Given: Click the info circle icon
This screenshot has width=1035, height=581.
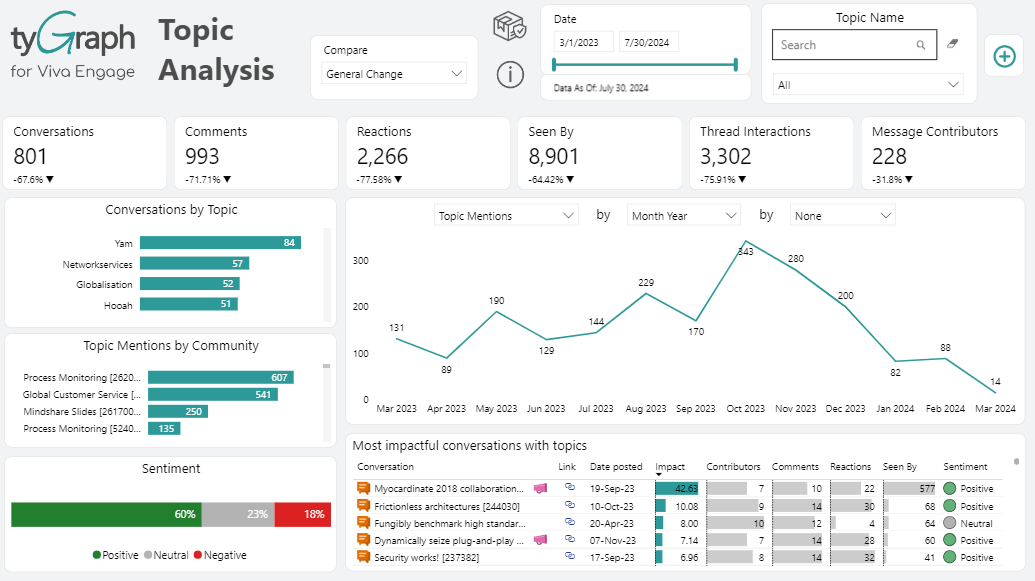Looking at the screenshot, I should (510, 74).
